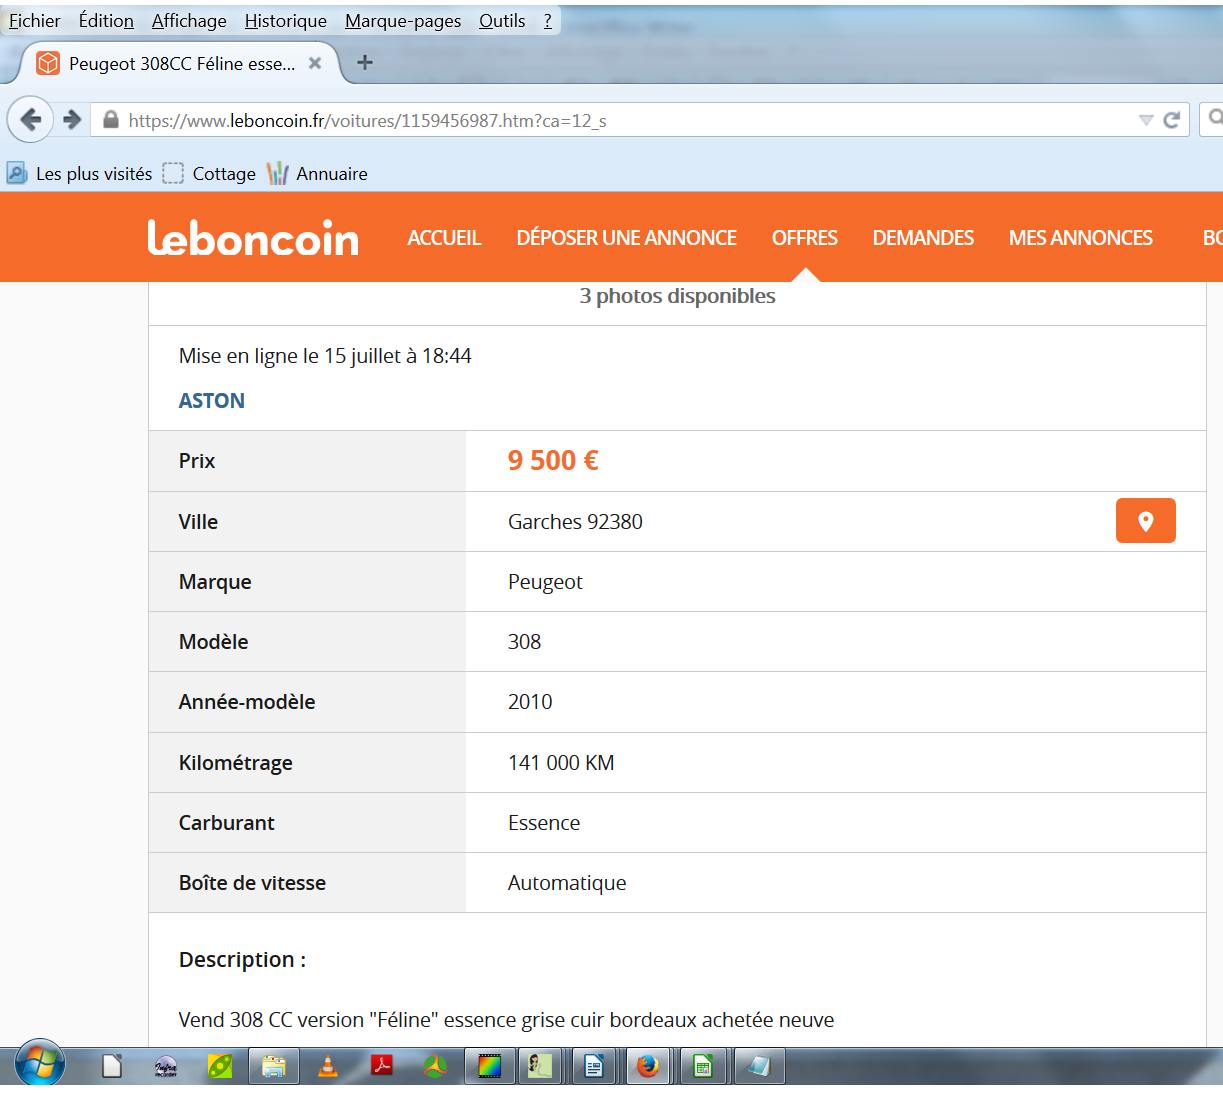
Task: Open the Outils menu
Action: pyautogui.click(x=502, y=20)
